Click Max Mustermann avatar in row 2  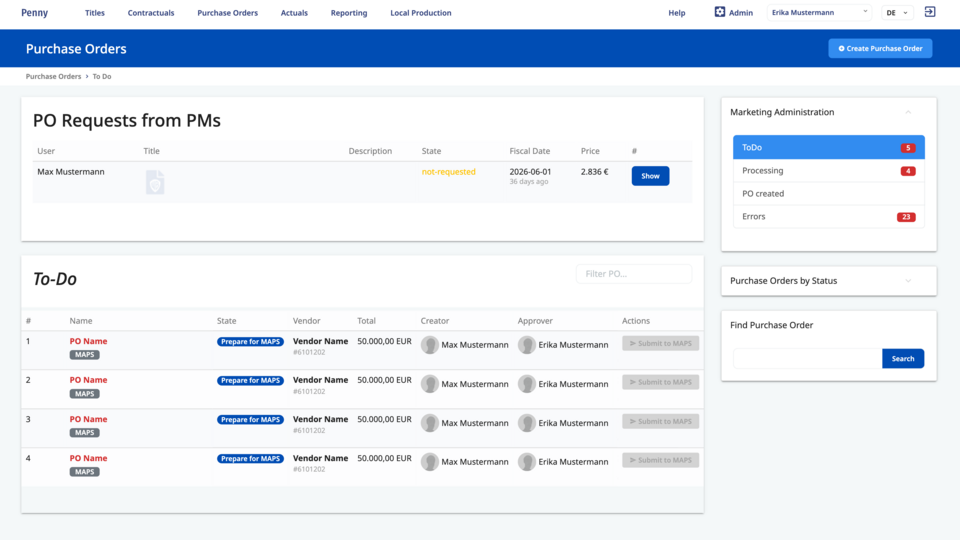coord(430,384)
